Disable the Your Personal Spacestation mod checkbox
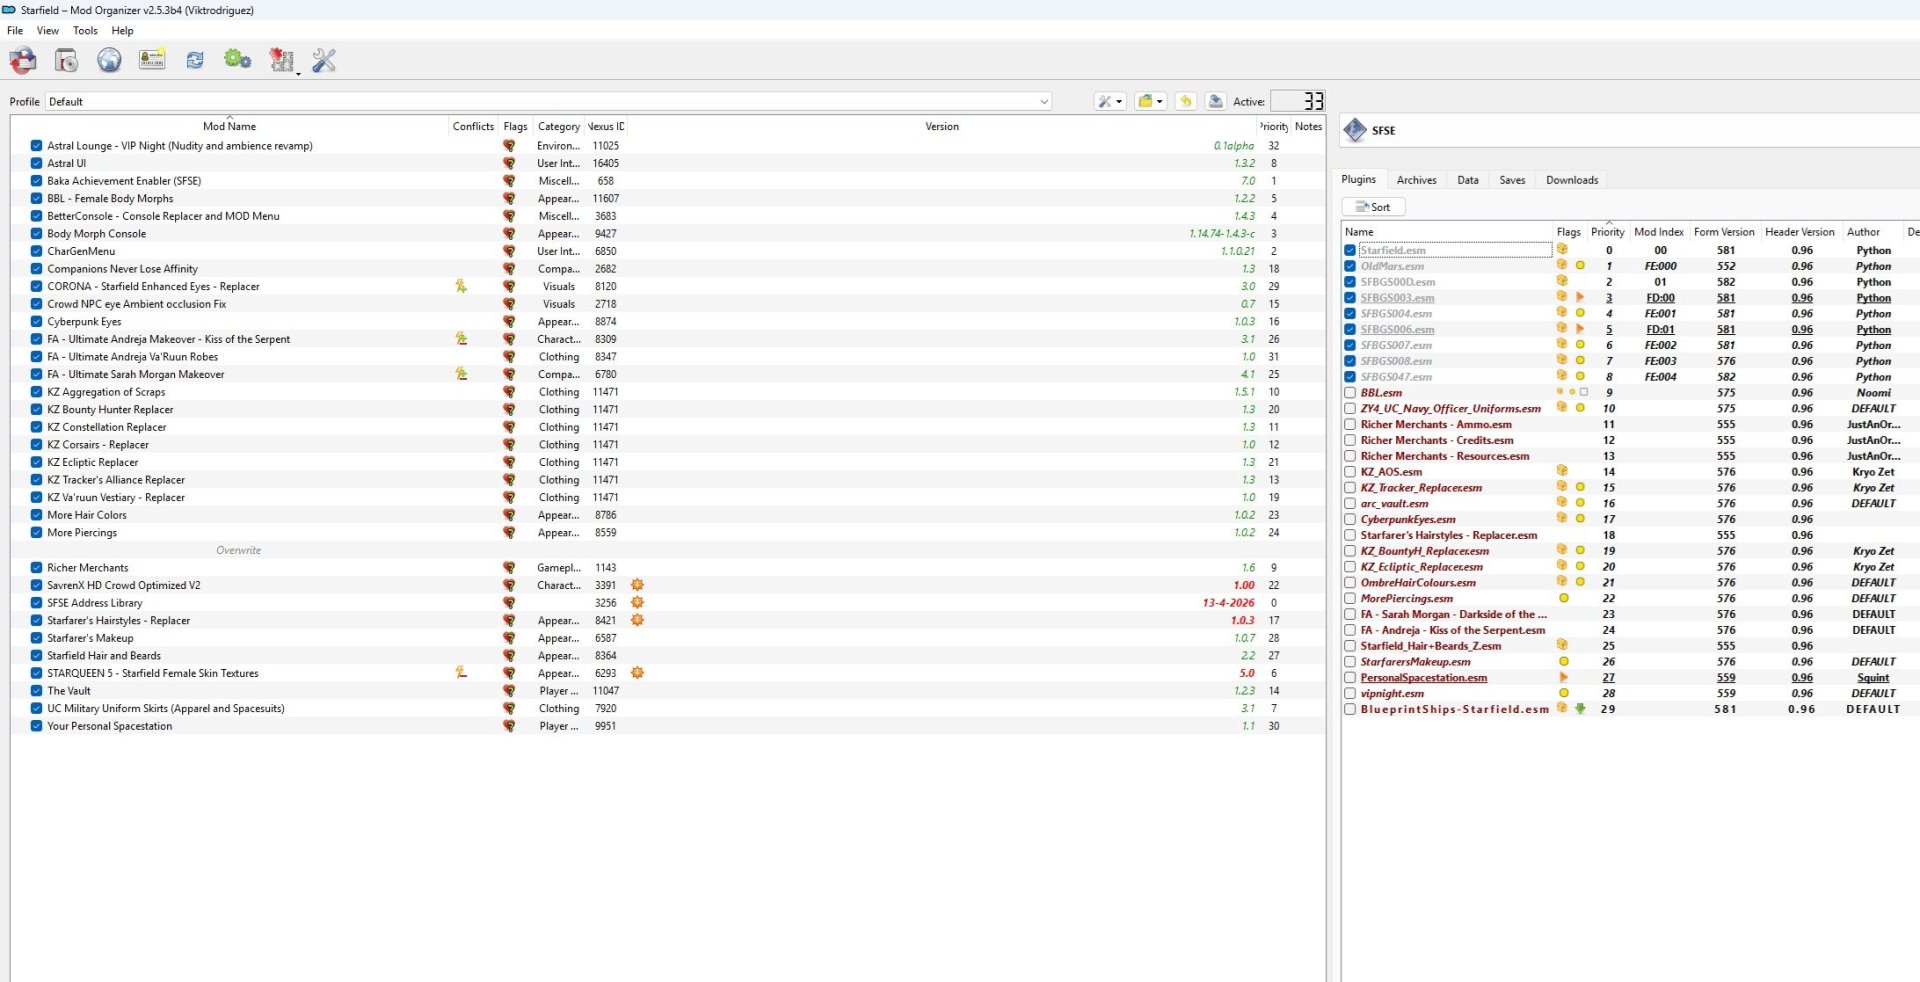Viewport: 1920px width, 982px height. [36, 726]
